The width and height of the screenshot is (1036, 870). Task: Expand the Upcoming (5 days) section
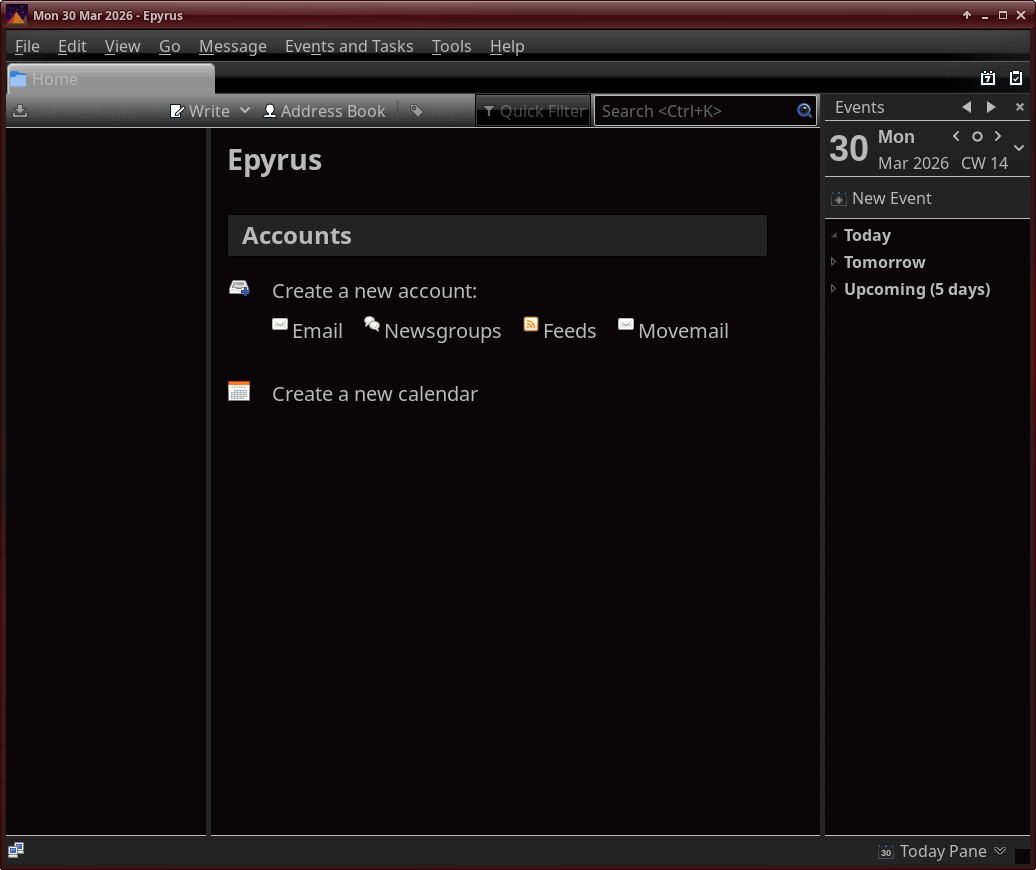tap(834, 289)
